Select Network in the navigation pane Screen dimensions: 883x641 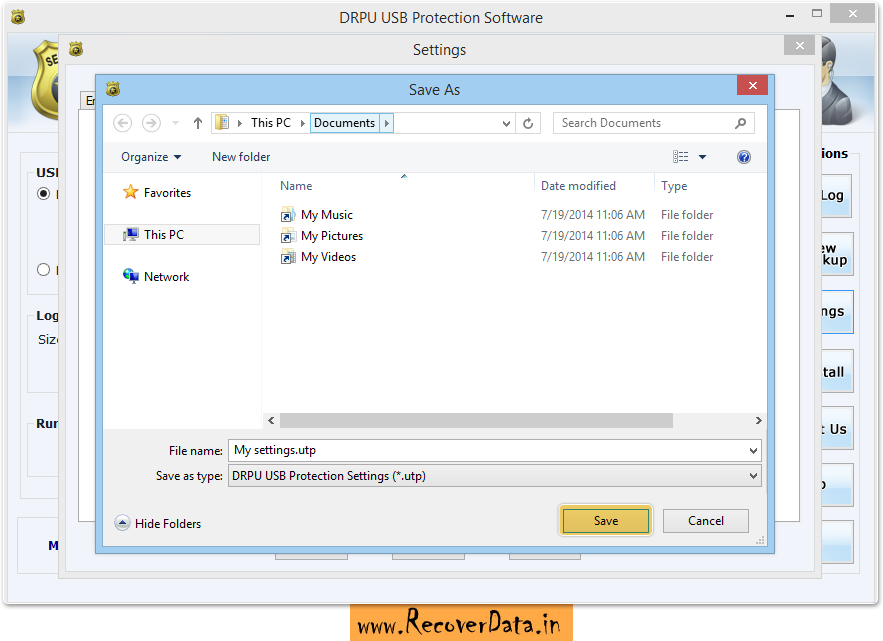point(167,277)
